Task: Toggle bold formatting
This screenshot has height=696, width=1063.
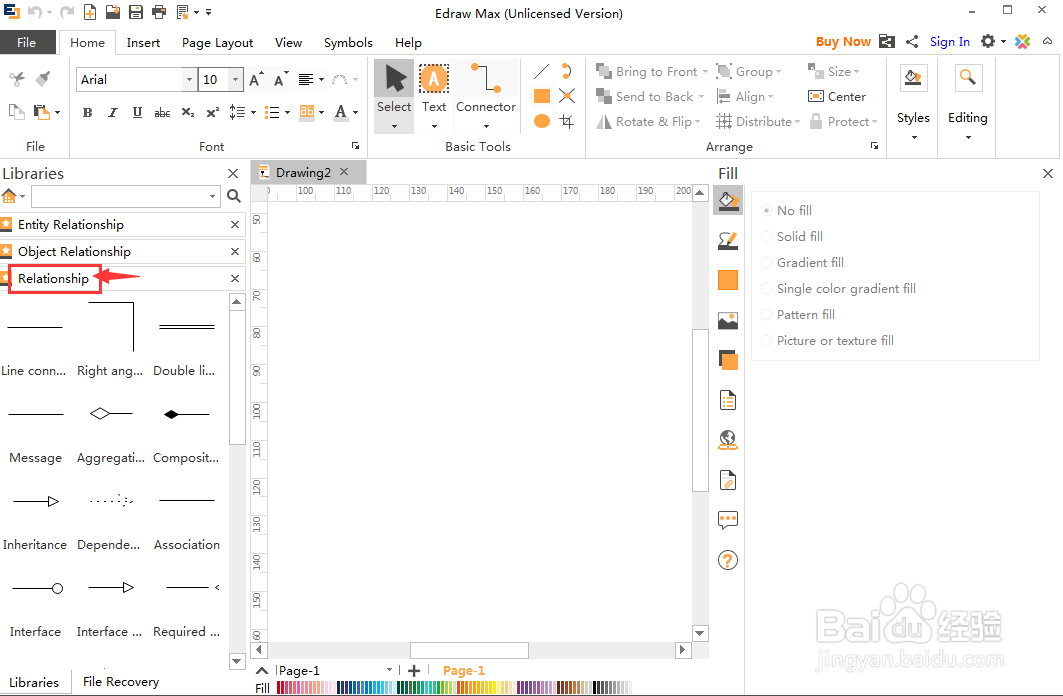Action: tap(87, 112)
